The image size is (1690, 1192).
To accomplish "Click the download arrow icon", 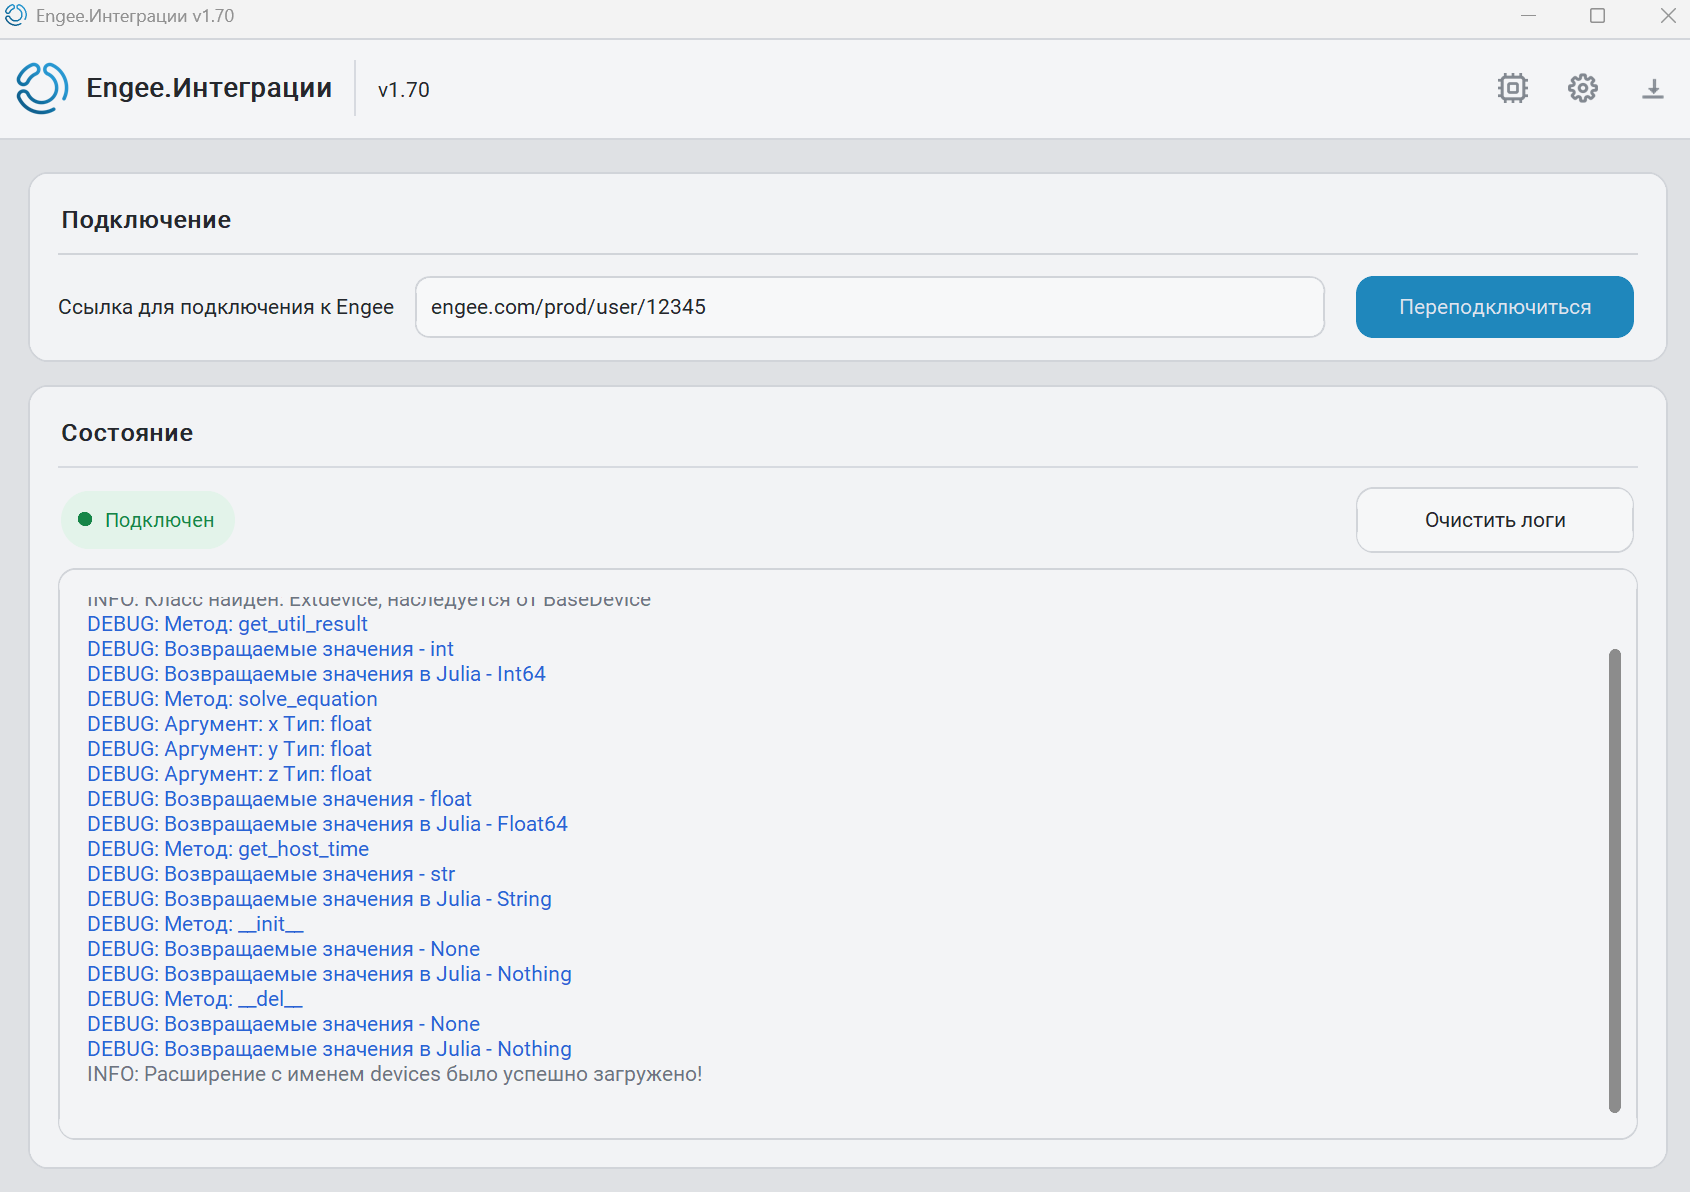I will pyautogui.click(x=1653, y=89).
